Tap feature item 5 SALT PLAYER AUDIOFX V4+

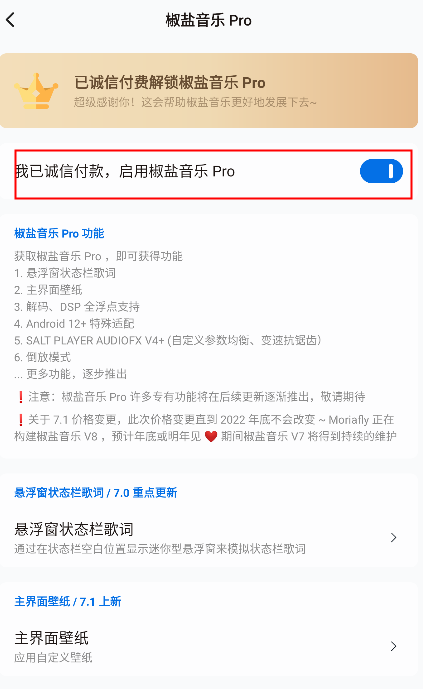[x=168, y=341]
